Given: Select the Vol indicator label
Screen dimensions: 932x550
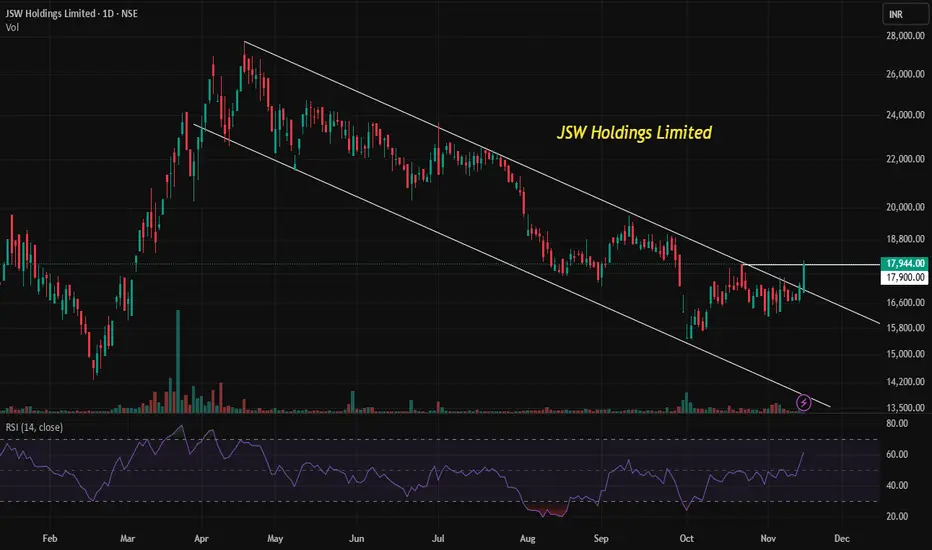Looking at the screenshot, I should (12, 27).
